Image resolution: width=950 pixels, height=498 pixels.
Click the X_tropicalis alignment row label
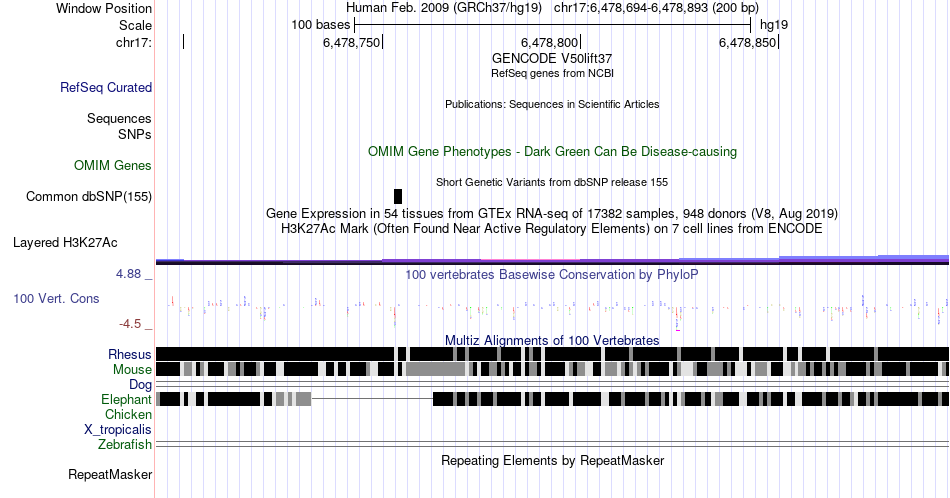118,430
